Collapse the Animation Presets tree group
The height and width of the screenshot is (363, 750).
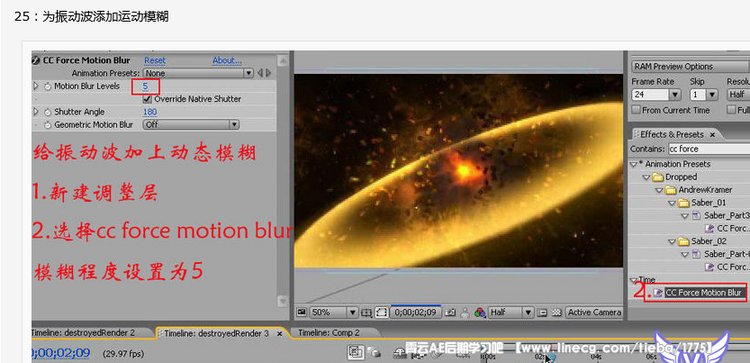pos(634,164)
